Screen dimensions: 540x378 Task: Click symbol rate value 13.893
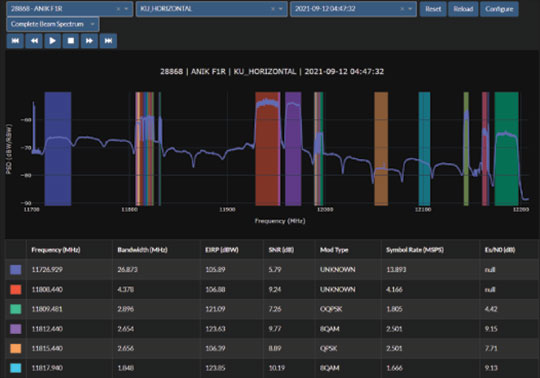[x=396, y=270]
